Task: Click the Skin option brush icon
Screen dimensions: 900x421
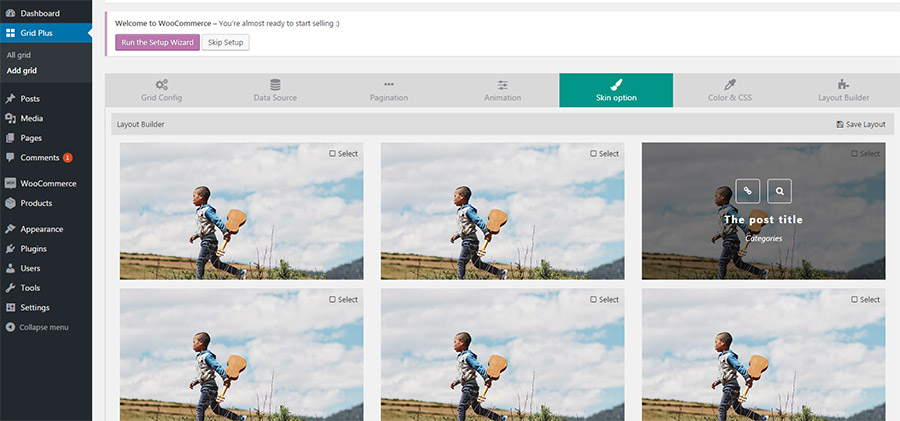Action: point(616,84)
